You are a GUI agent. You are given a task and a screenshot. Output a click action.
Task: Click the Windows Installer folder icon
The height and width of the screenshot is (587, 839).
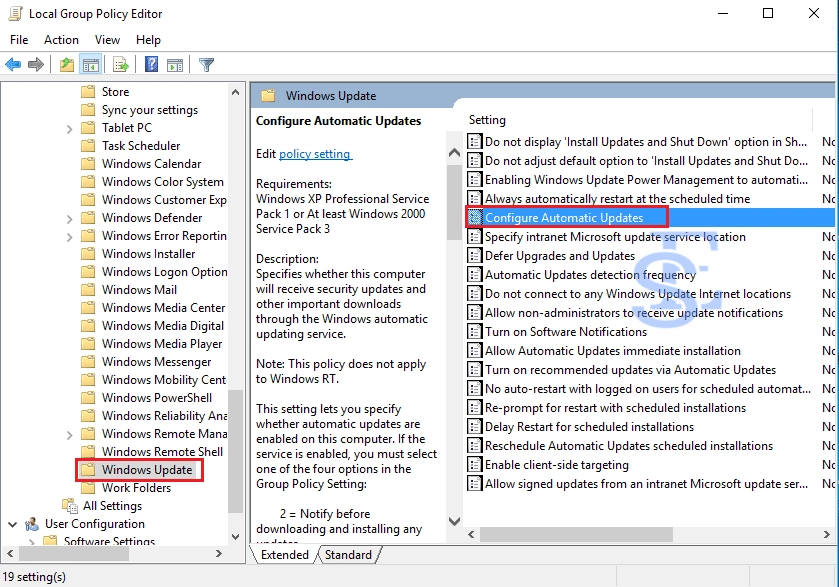(88, 254)
